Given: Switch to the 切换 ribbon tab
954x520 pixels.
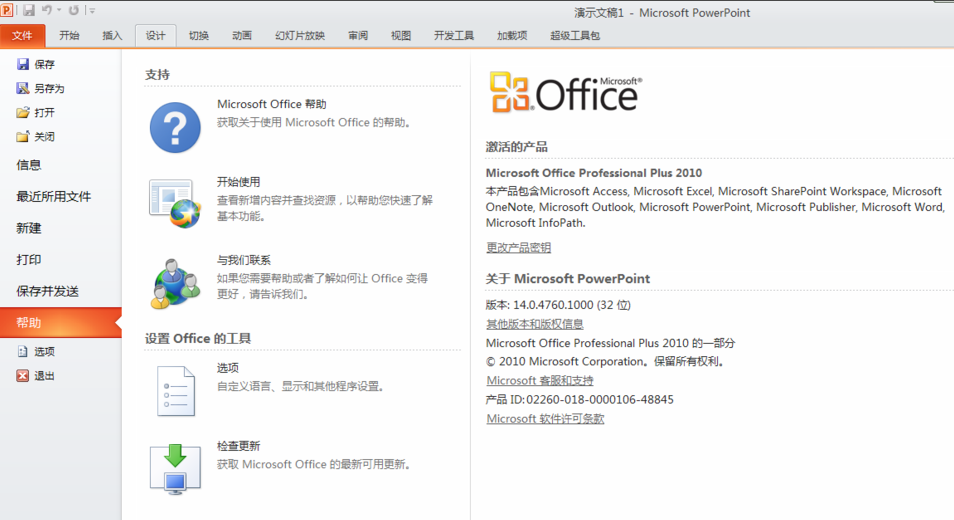Looking at the screenshot, I should pyautogui.click(x=199, y=35).
